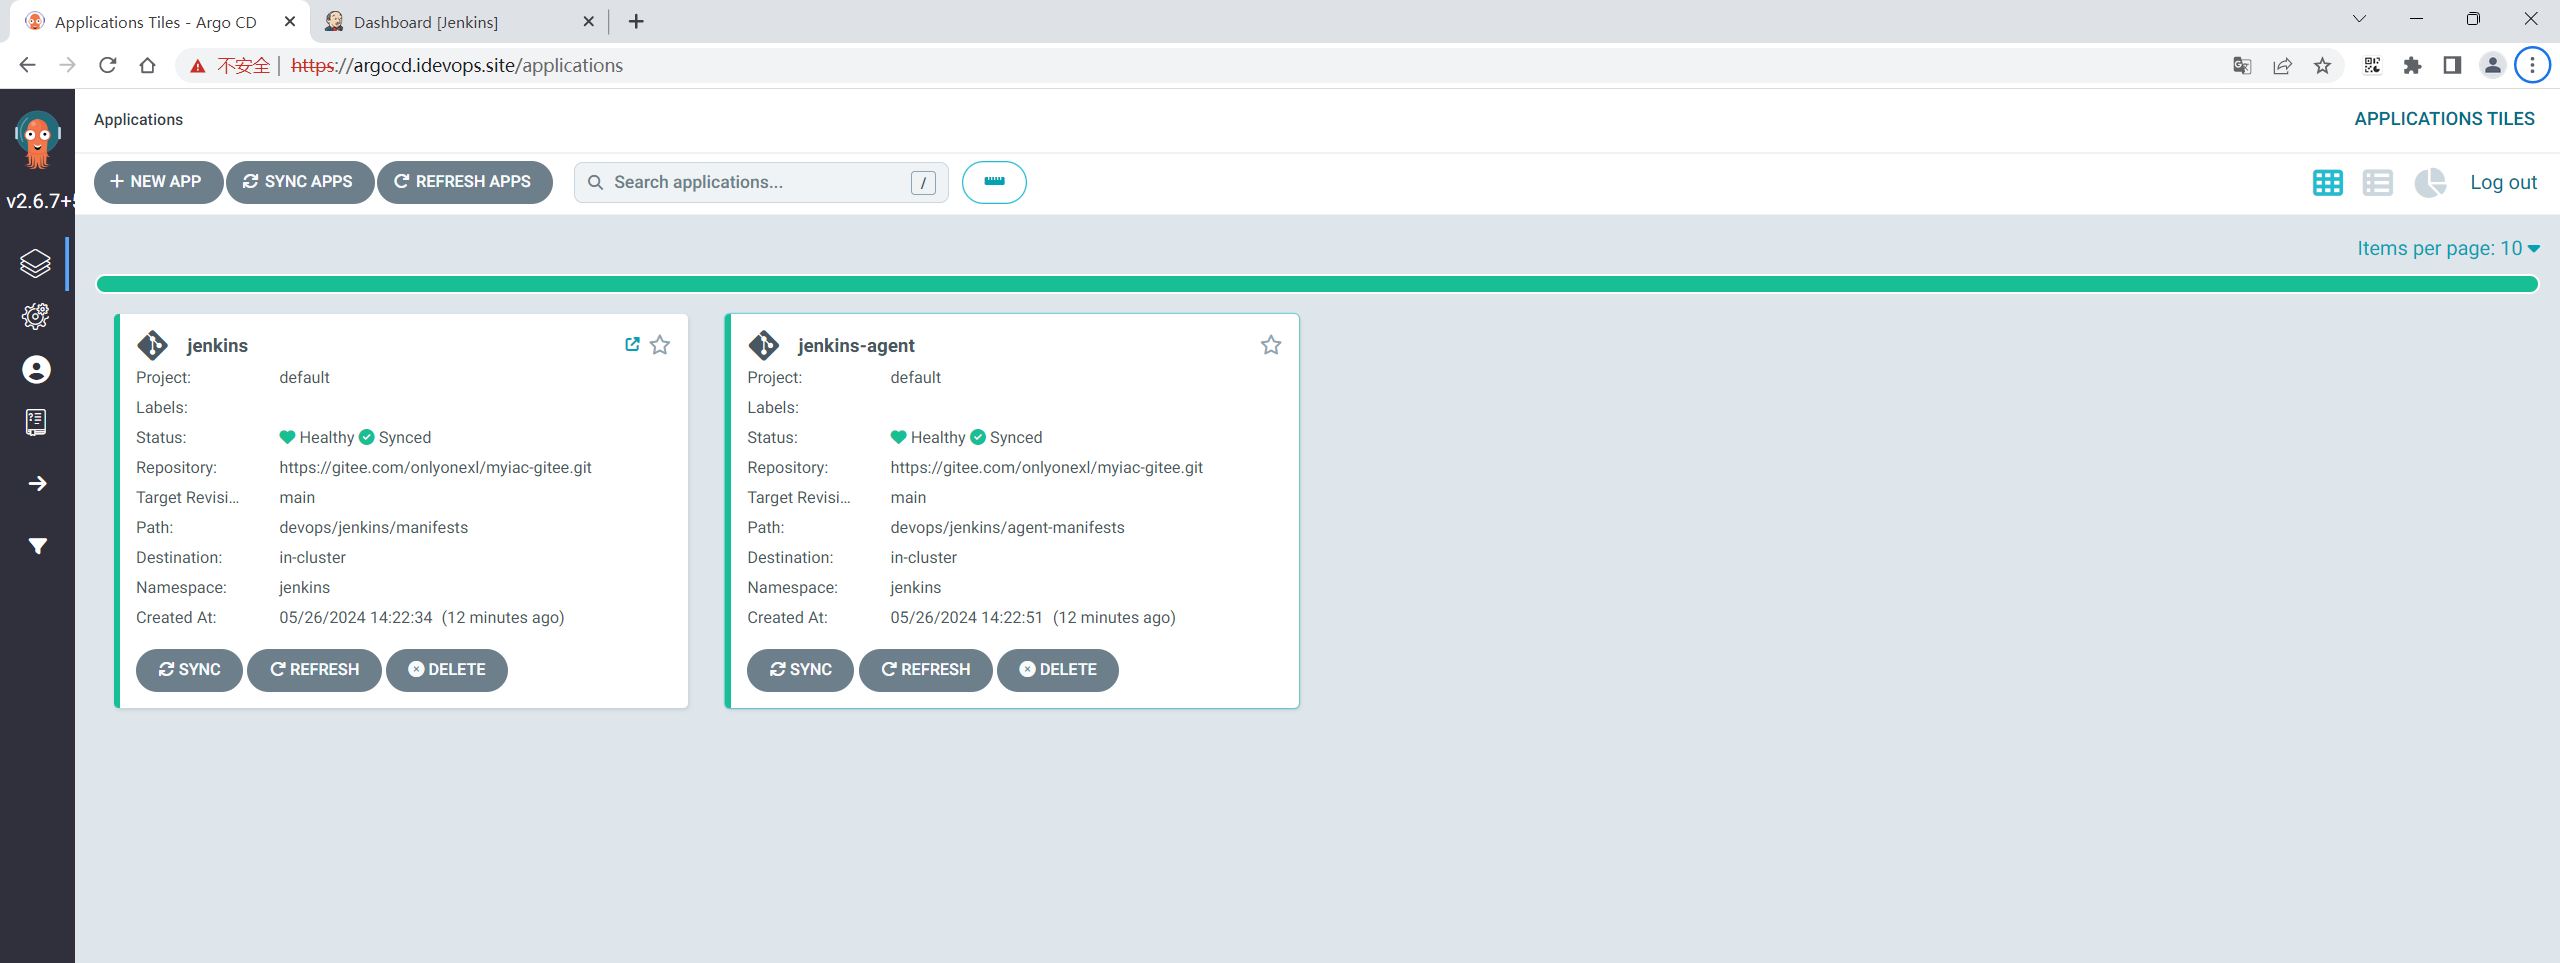The height and width of the screenshot is (963, 2560).
Task: Open Settings gears icon in sidebar
Action: tap(36, 317)
